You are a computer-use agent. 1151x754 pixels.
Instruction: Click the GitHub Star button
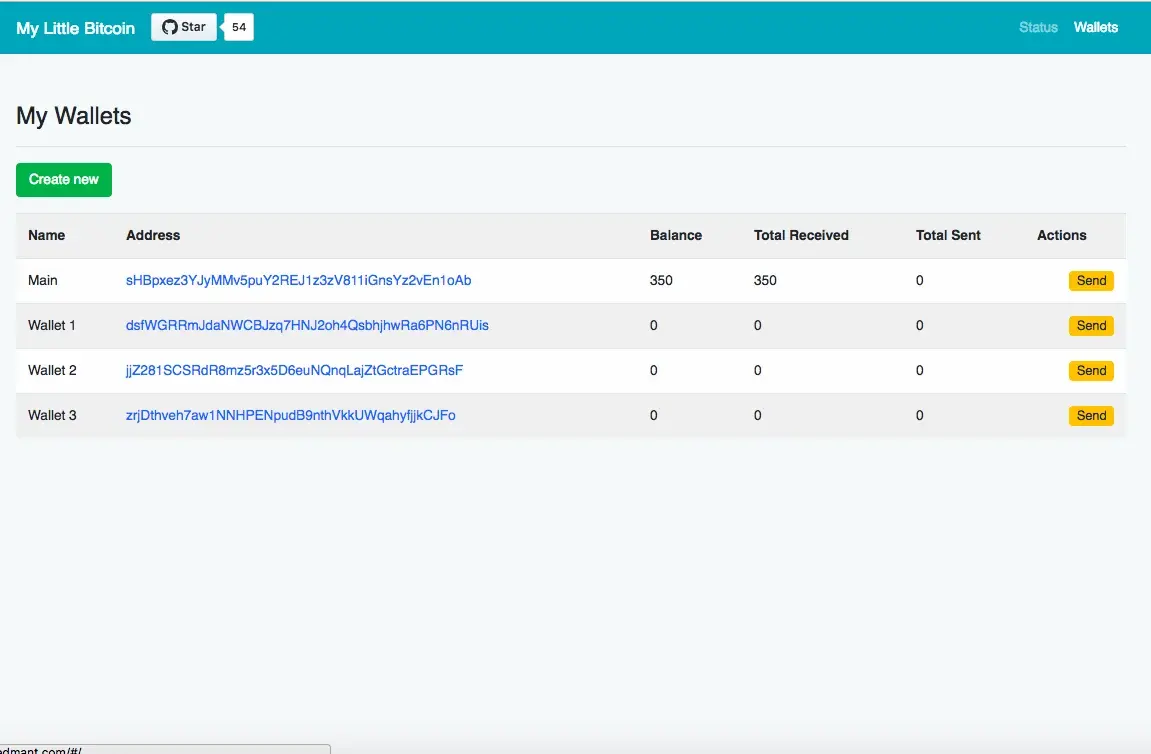[184, 27]
